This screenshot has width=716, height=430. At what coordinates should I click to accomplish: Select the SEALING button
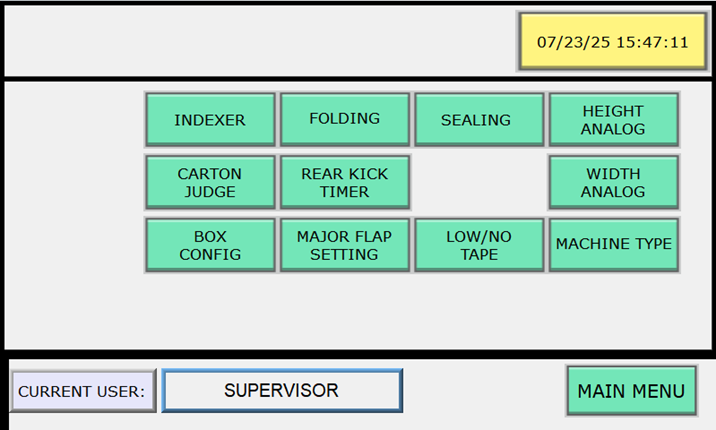479,120
